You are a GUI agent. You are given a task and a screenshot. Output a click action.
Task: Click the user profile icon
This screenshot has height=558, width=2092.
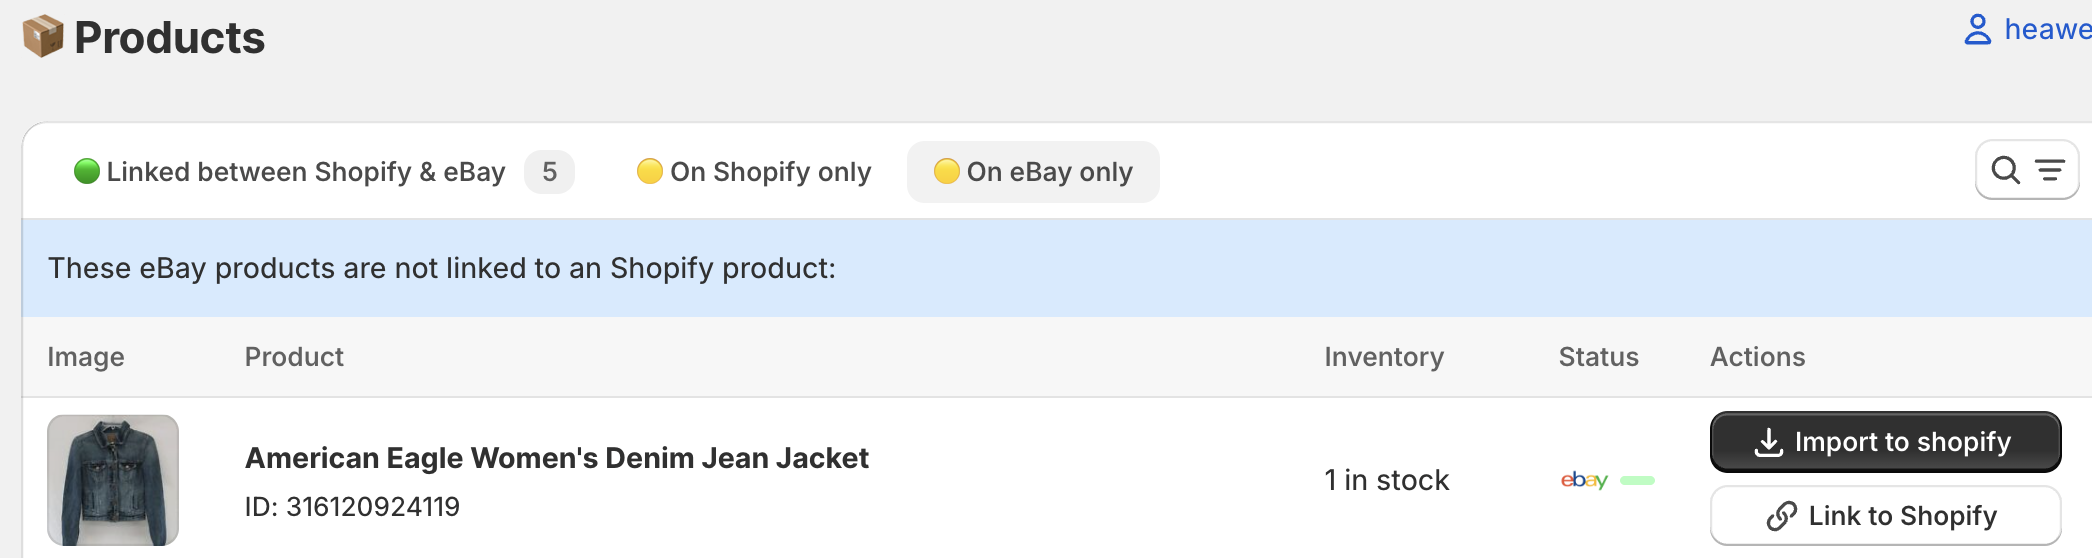pos(1977,30)
